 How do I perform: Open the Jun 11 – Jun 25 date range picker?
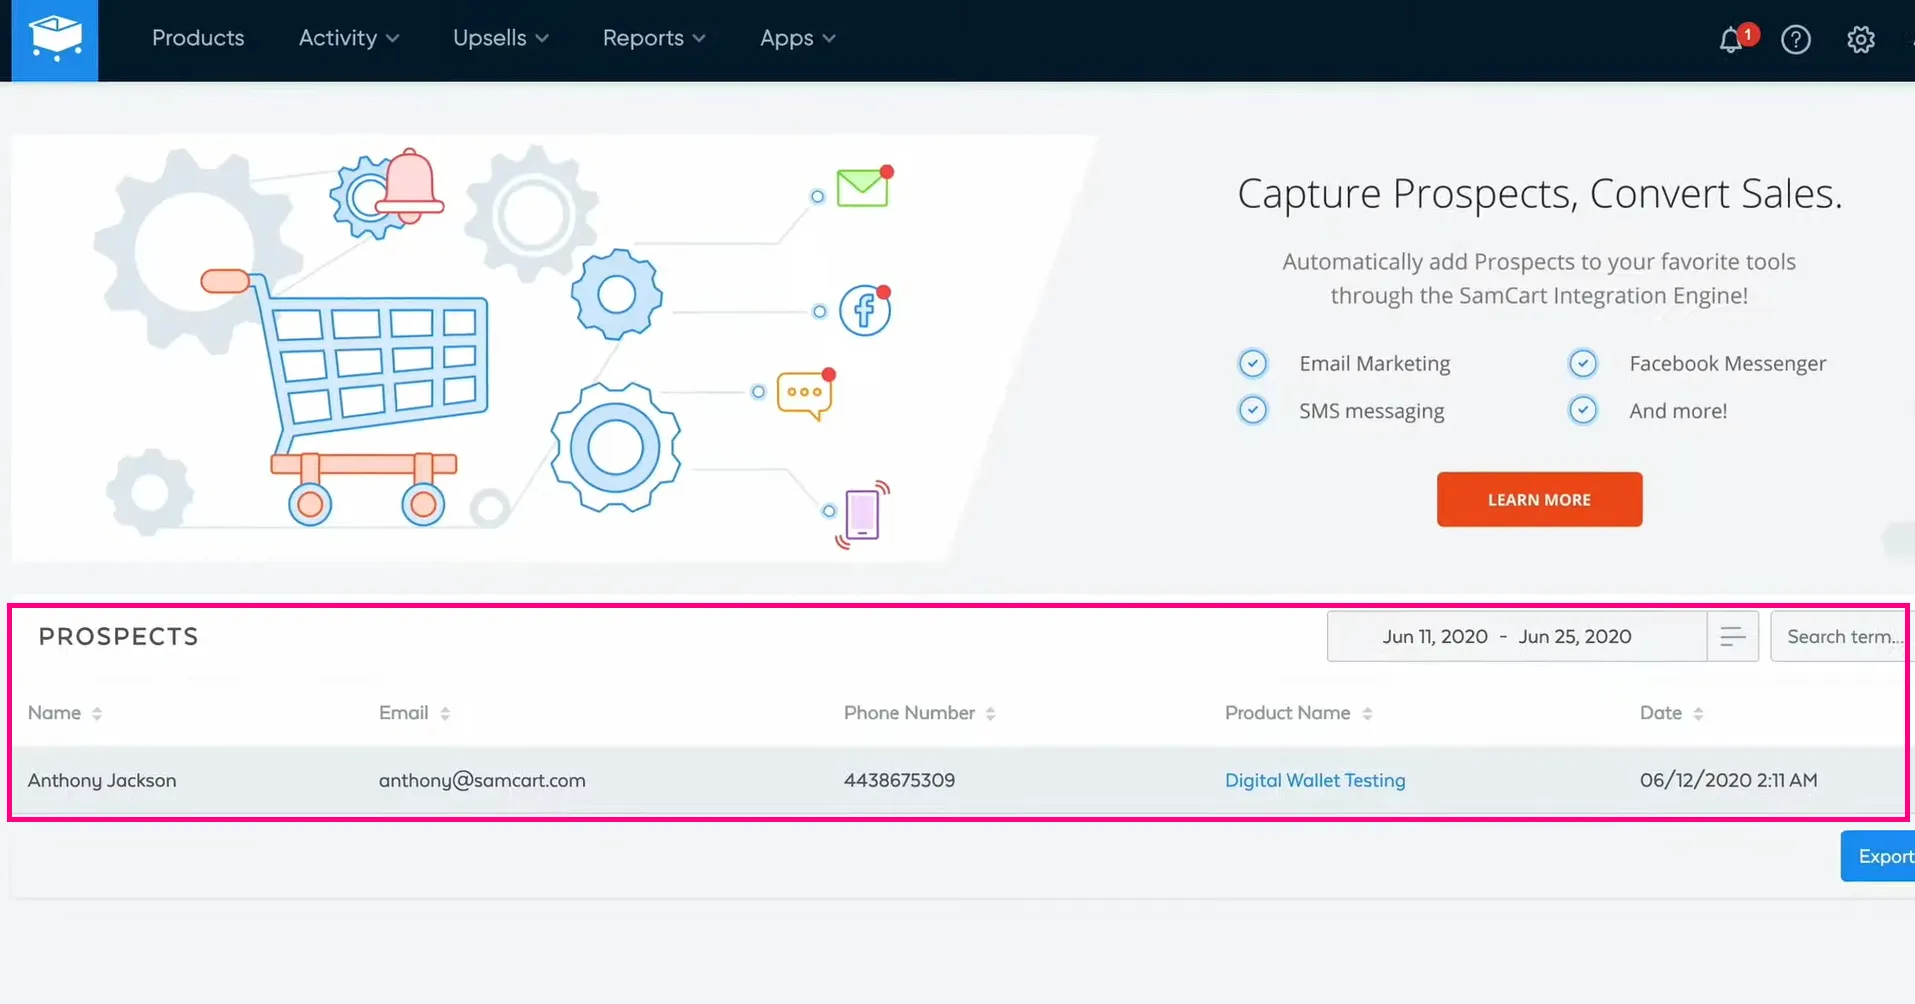click(1517, 636)
